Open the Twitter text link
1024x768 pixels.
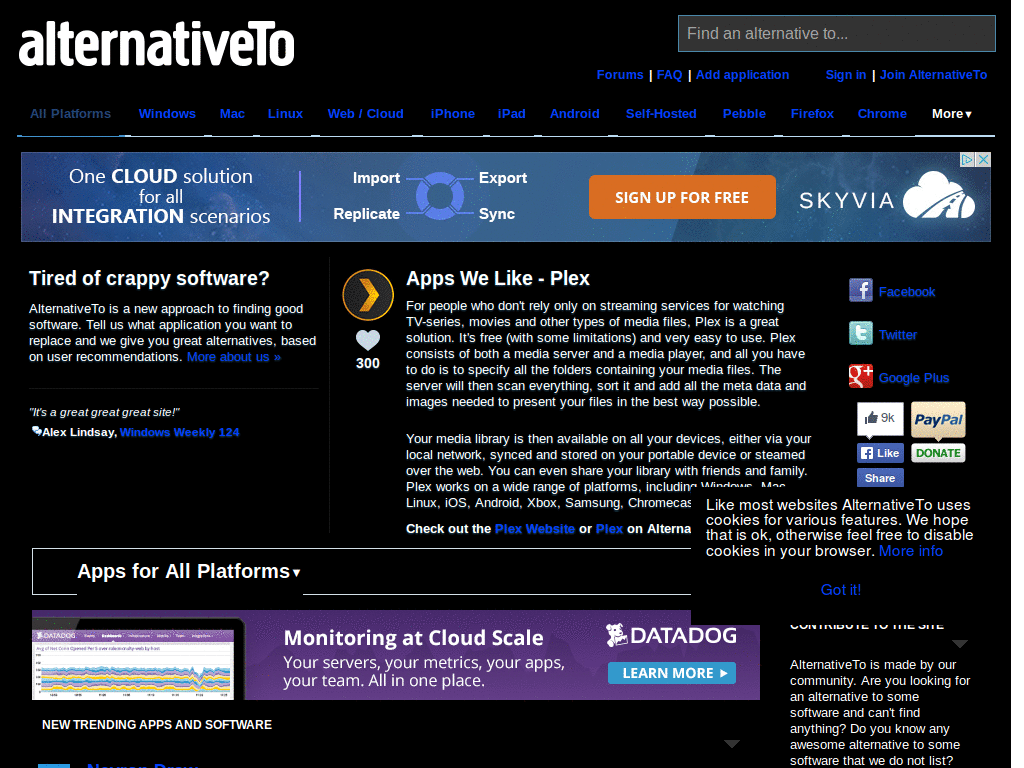[898, 335]
